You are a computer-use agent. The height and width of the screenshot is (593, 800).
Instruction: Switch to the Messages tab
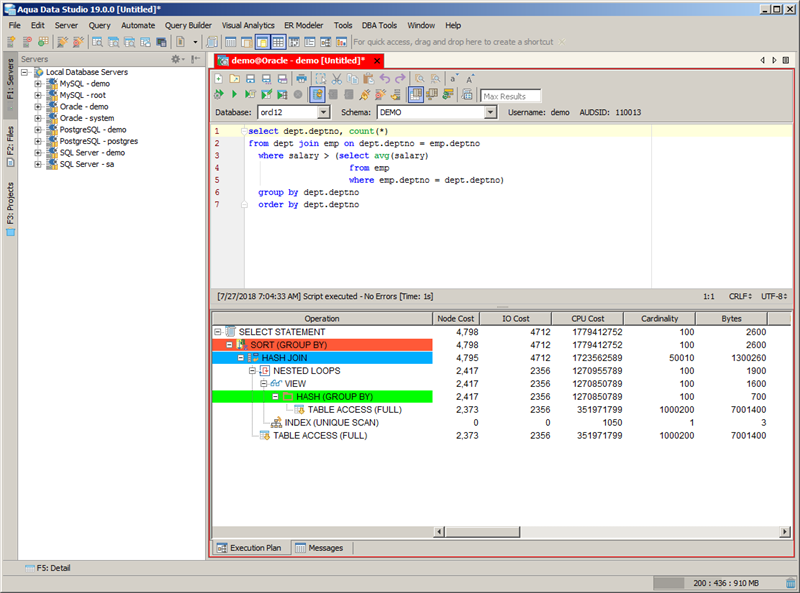pos(319,548)
